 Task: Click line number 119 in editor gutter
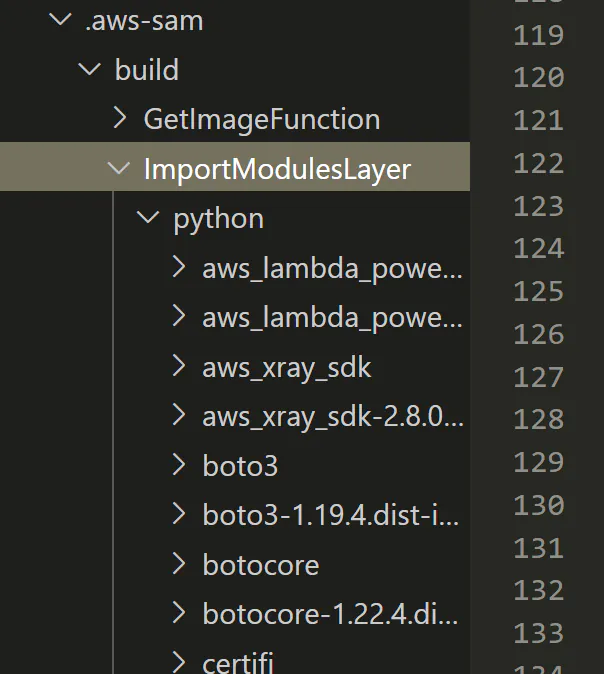tap(538, 35)
